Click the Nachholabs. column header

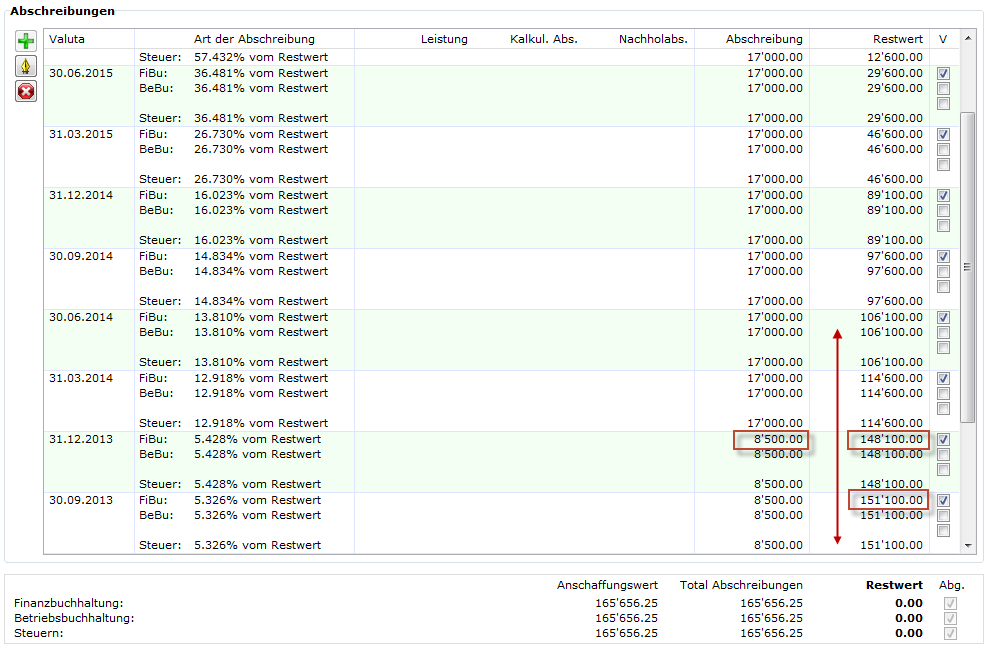[653, 39]
